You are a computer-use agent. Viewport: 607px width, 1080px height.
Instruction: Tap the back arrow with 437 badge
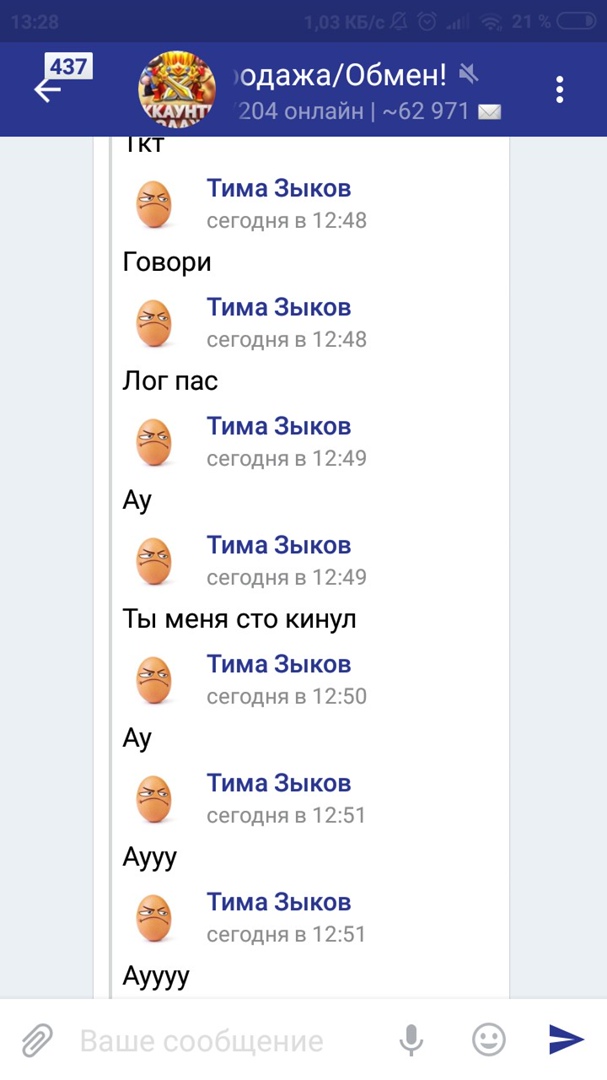tap(50, 88)
